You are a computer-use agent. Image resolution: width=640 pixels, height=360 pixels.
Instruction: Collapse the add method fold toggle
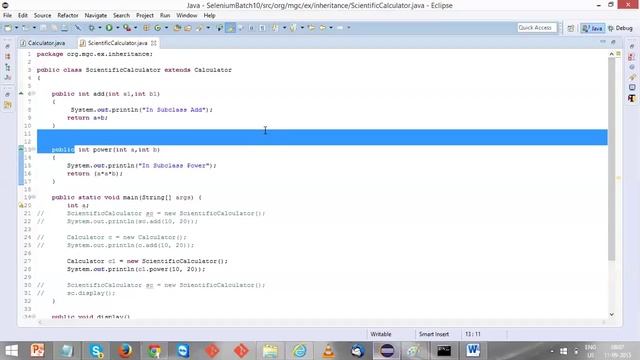pos(33,93)
